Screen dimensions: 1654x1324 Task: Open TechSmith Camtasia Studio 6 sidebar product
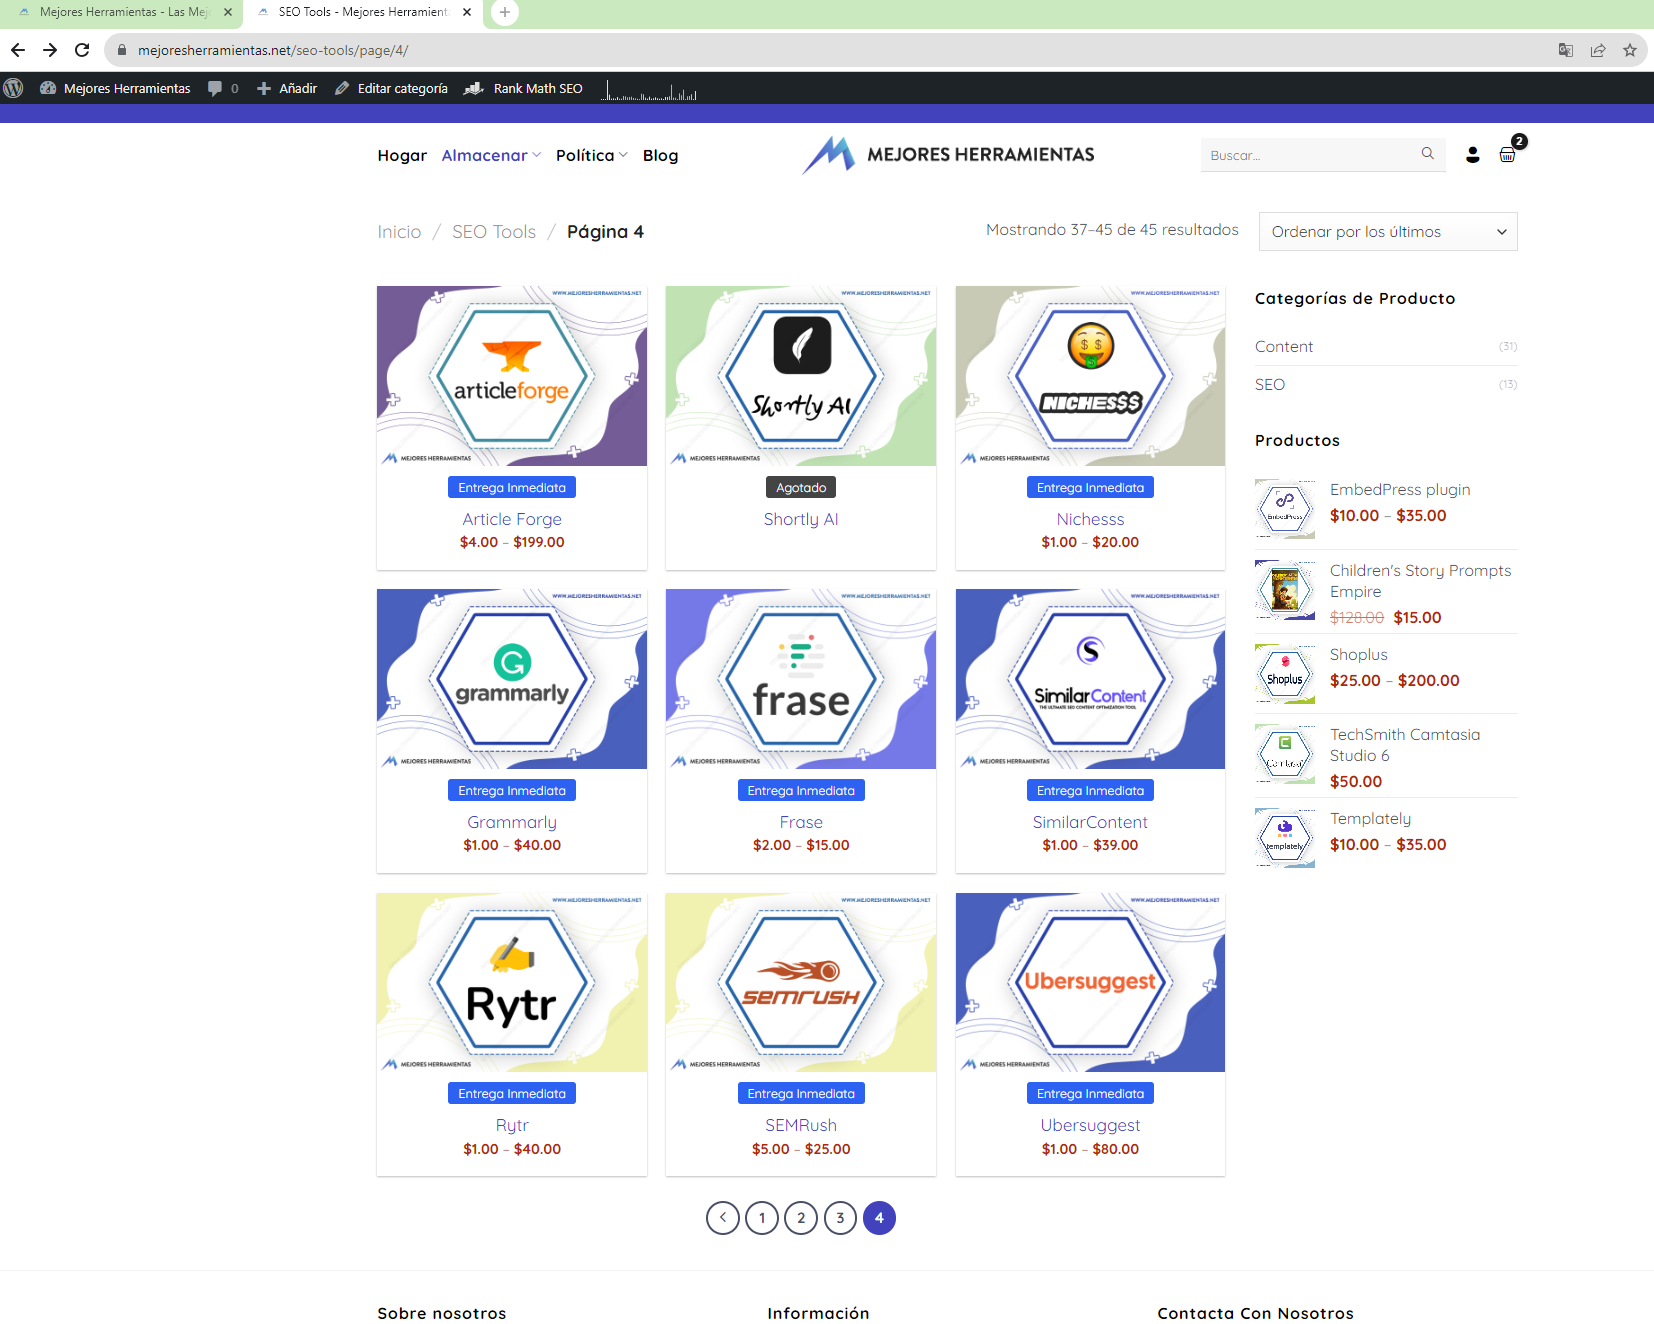[1405, 745]
